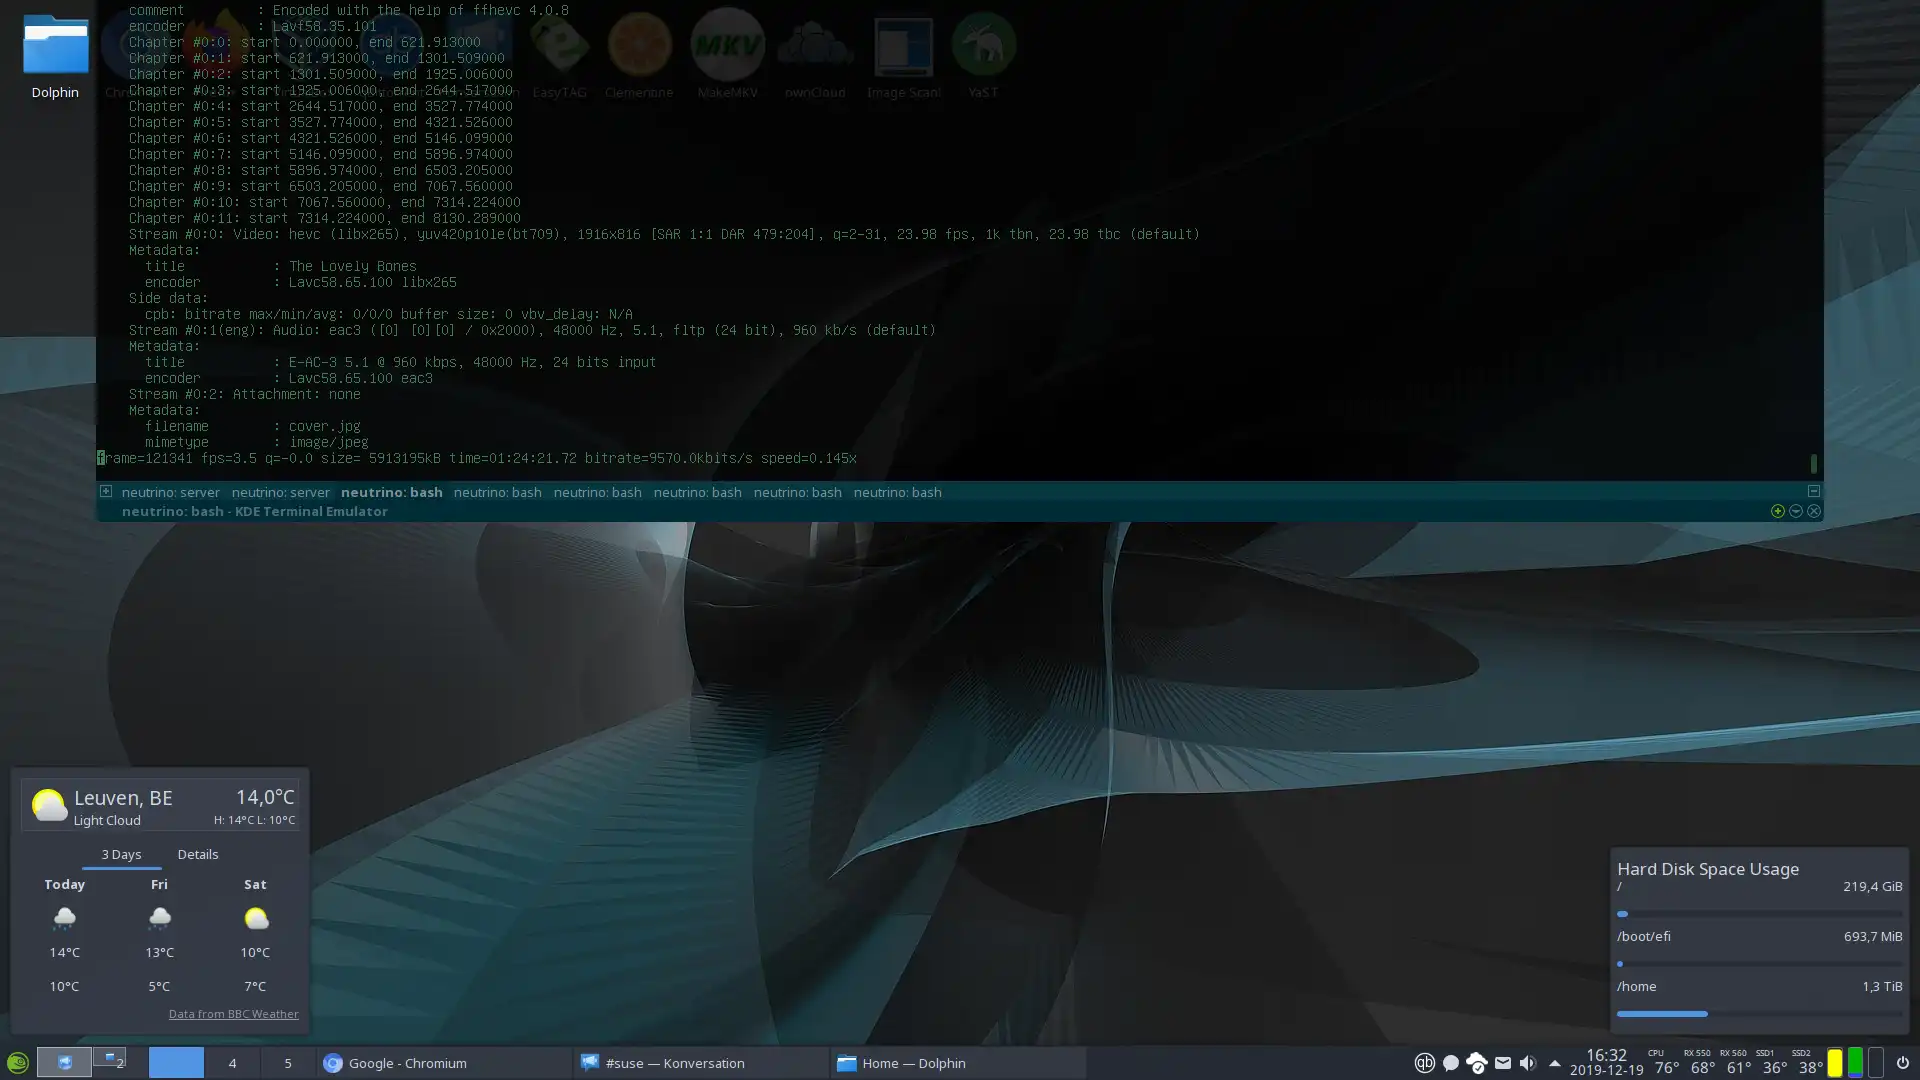1920x1080 pixels.
Task: Expand the /home partition entry
Action: pos(1636,985)
